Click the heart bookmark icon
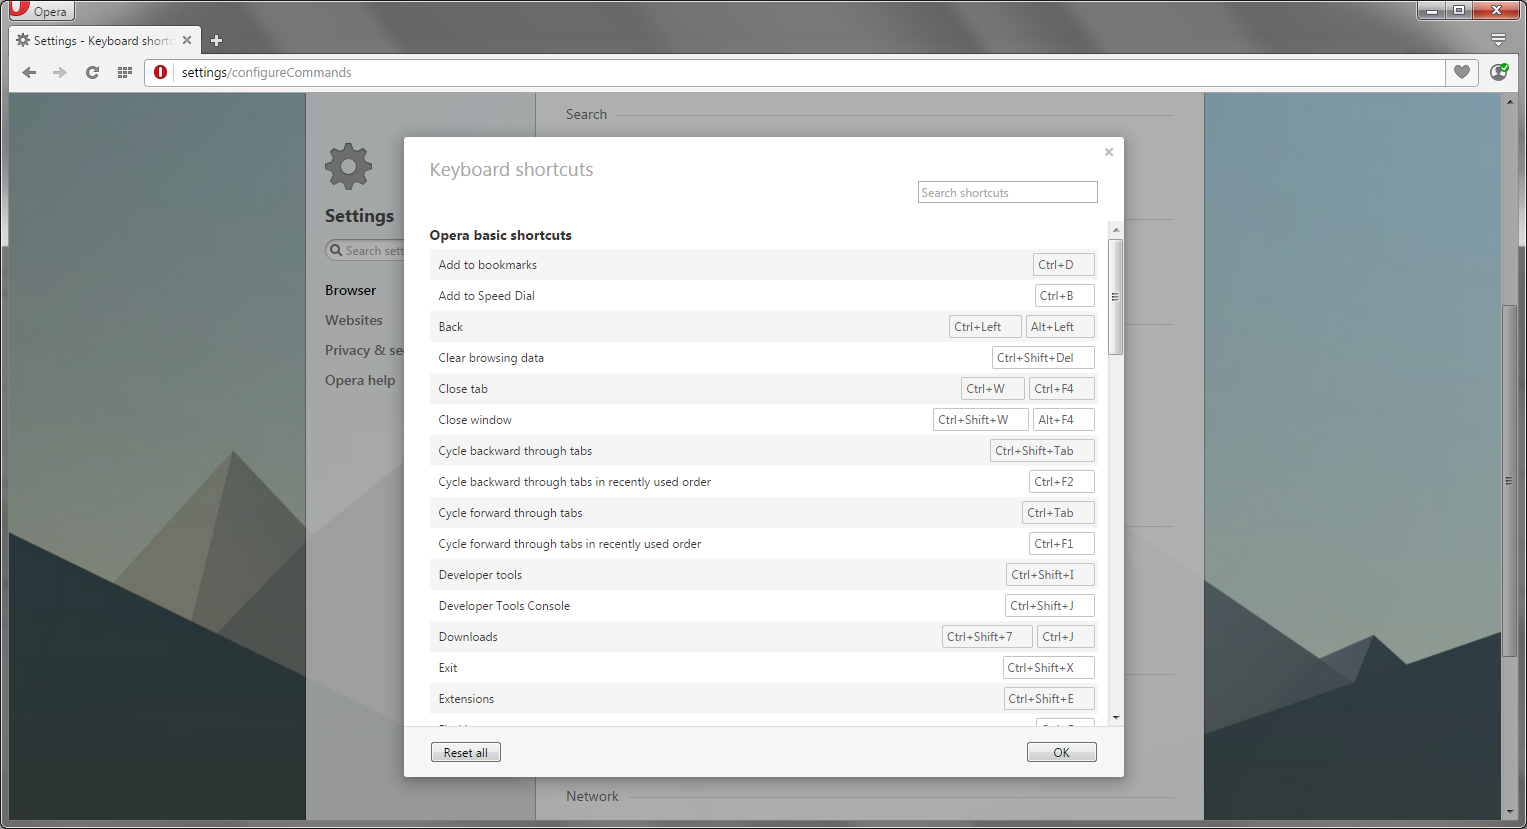 click(x=1461, y=72)
